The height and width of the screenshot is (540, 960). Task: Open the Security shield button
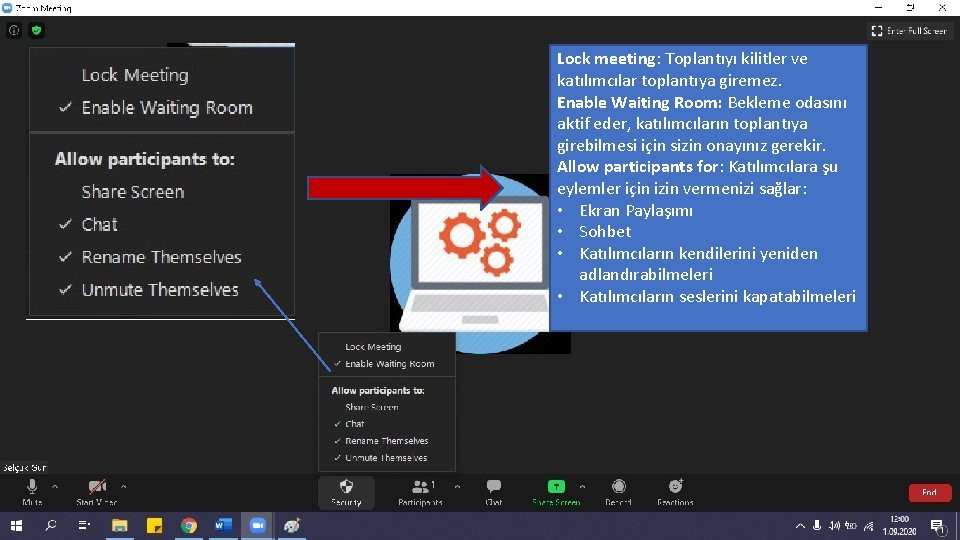pyautogui.click(x=347, y=492)
